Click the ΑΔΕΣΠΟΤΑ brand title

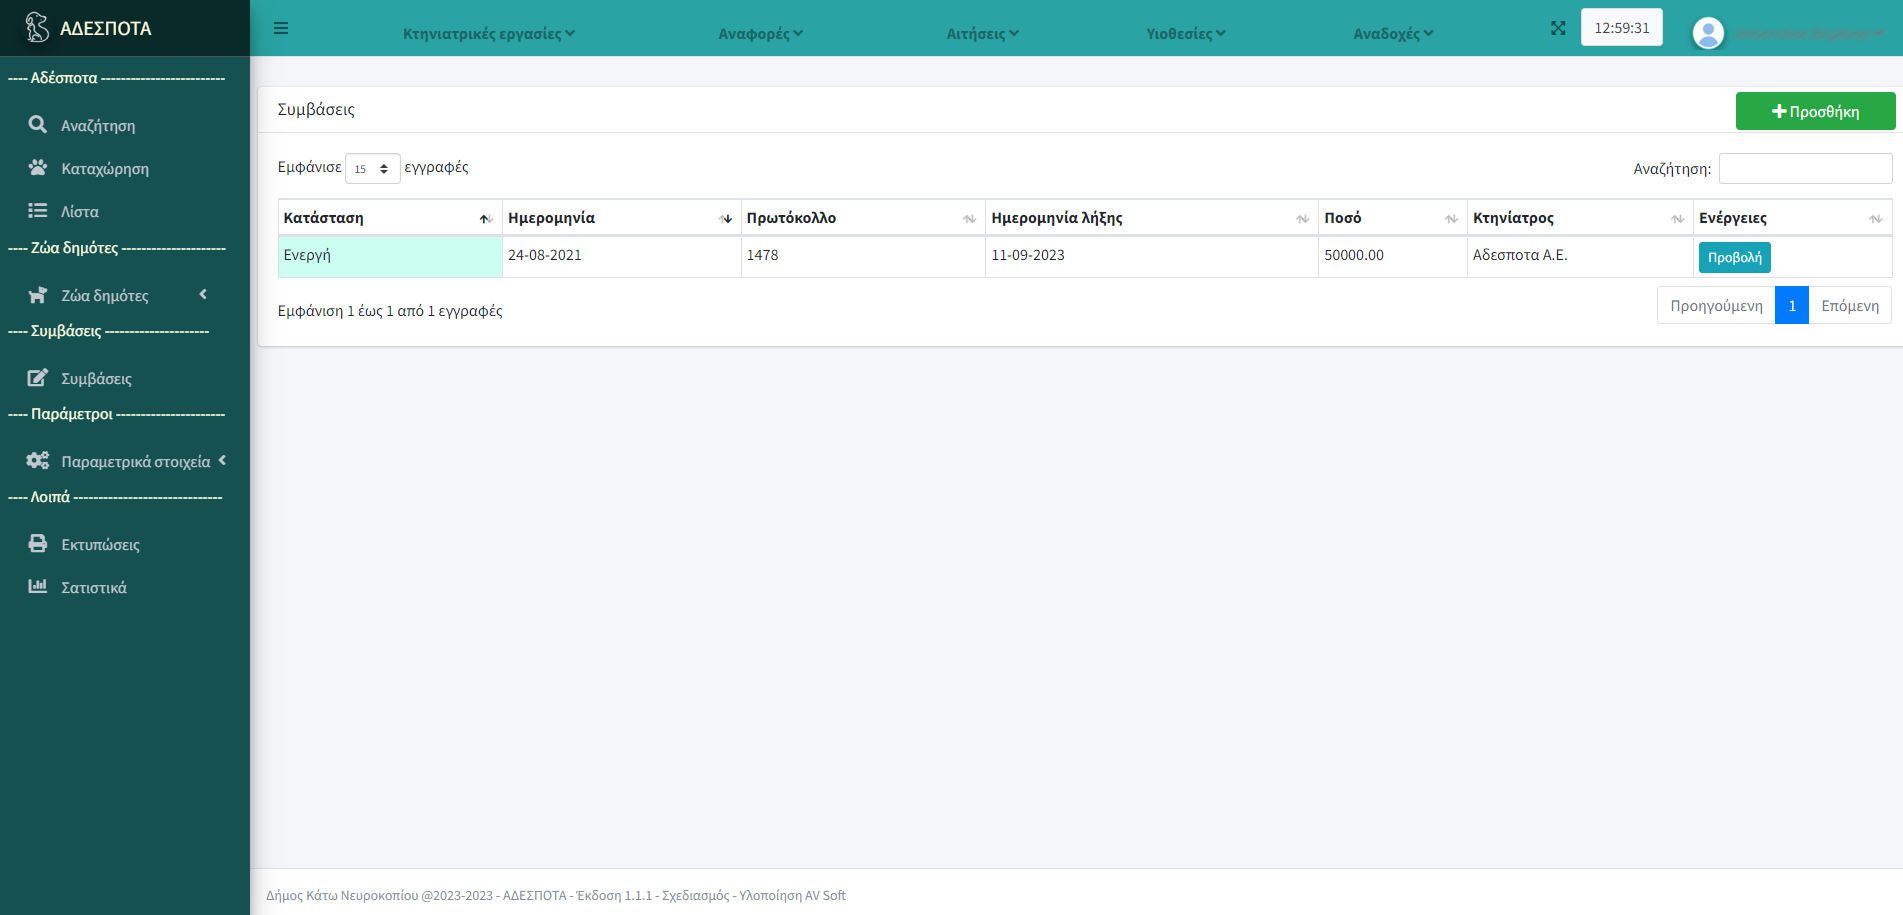(x=106, y=28)
